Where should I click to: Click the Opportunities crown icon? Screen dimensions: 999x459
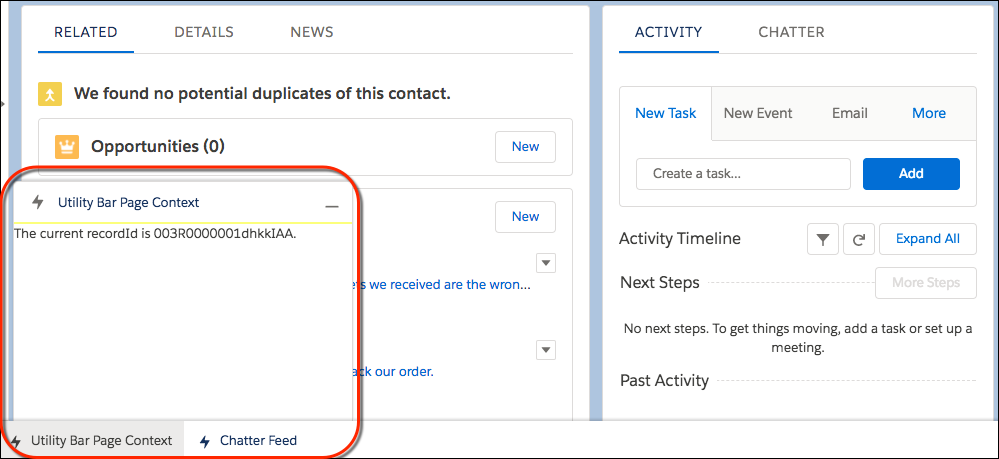[x=67, y=147]
